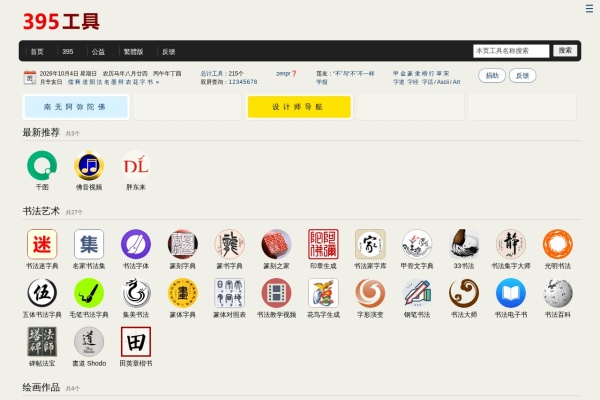
Task: Open the 千图 tool icon
Action: (x=42, y=165)
